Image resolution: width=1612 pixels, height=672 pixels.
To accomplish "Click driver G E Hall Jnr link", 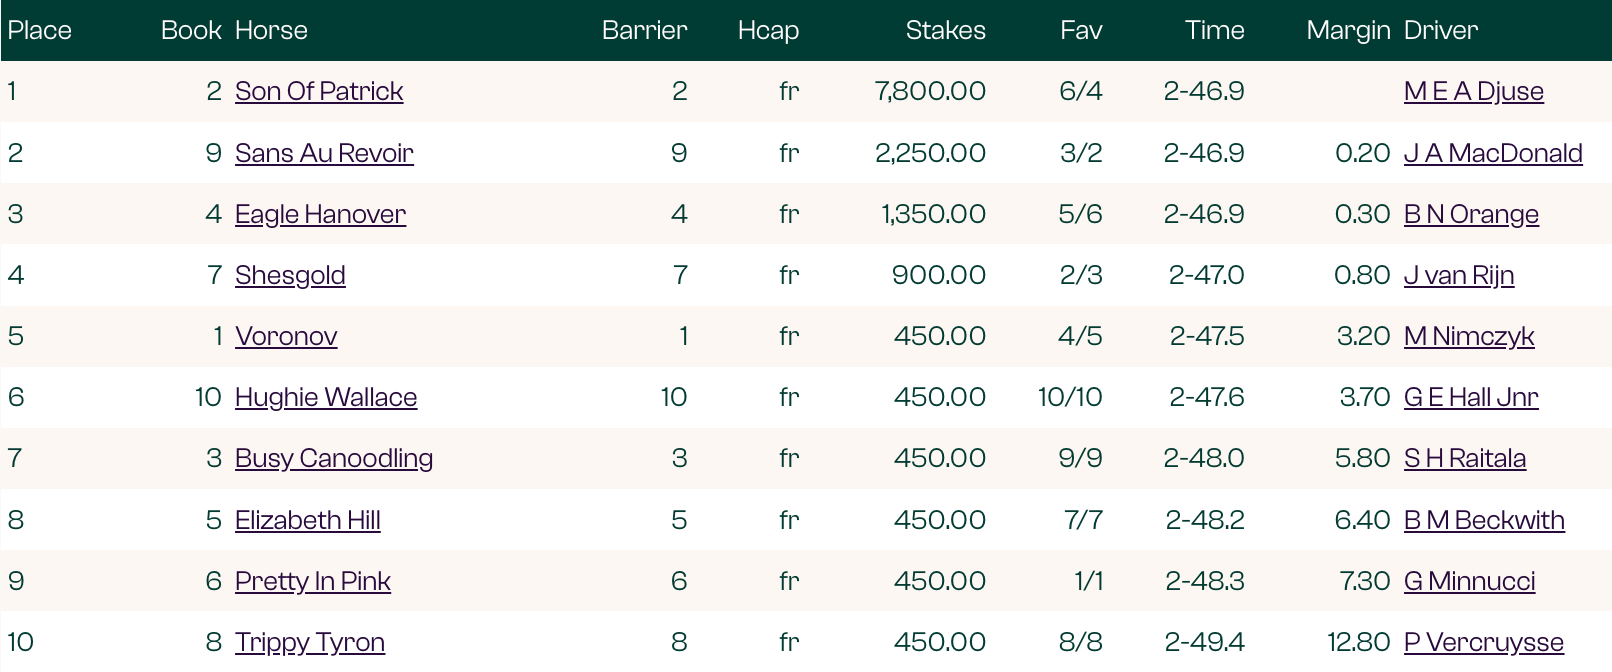I will [x=1471, y=397].
